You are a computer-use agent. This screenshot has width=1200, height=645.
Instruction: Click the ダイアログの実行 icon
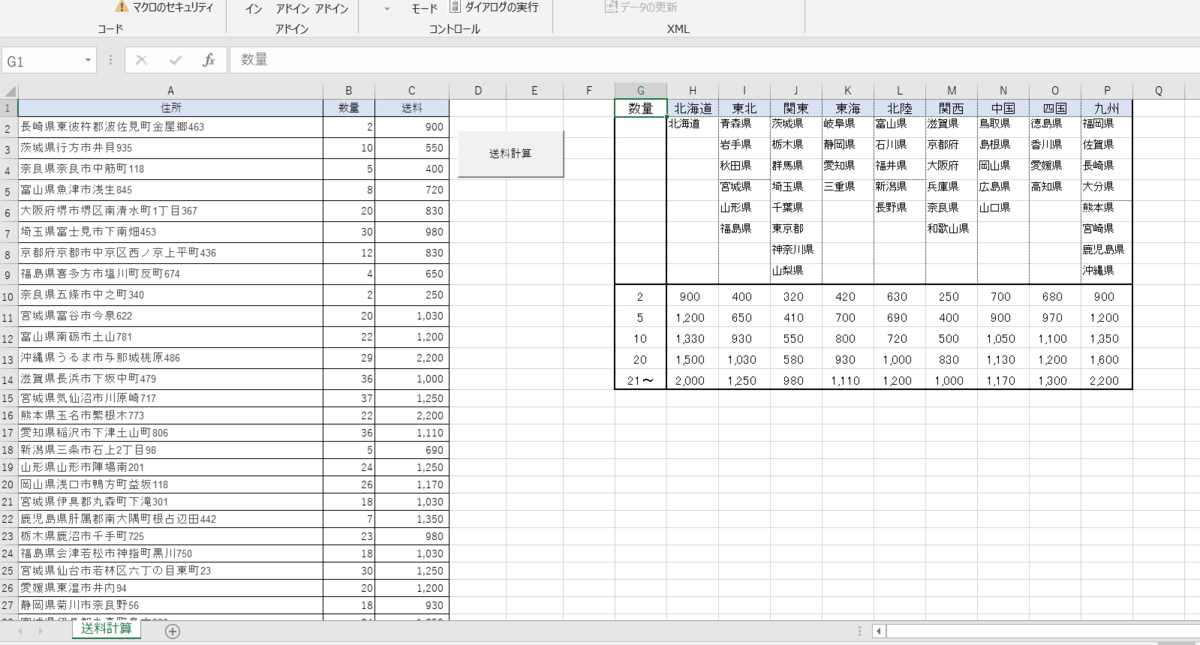click(x=455, y=7)
